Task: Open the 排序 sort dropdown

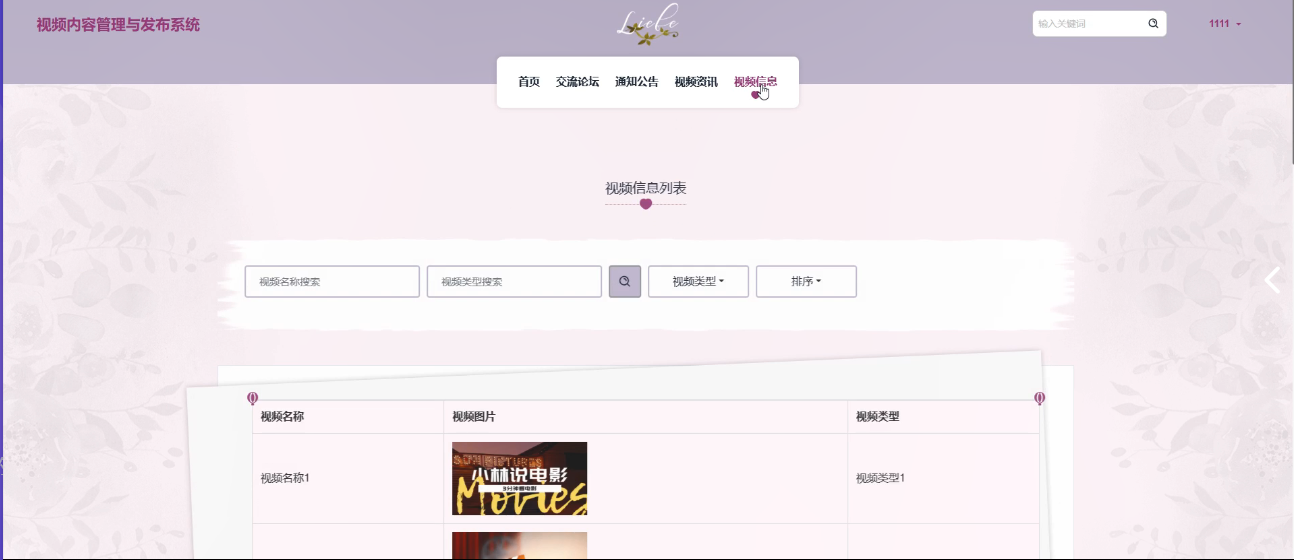Action: pyautogui.click(x=806, y=281)
